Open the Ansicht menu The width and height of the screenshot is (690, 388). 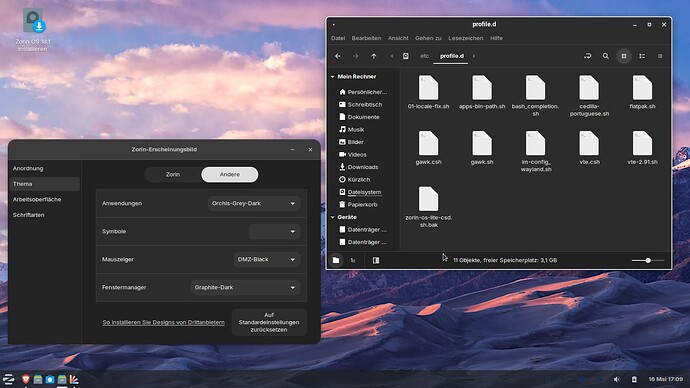(x=398, y=38)
